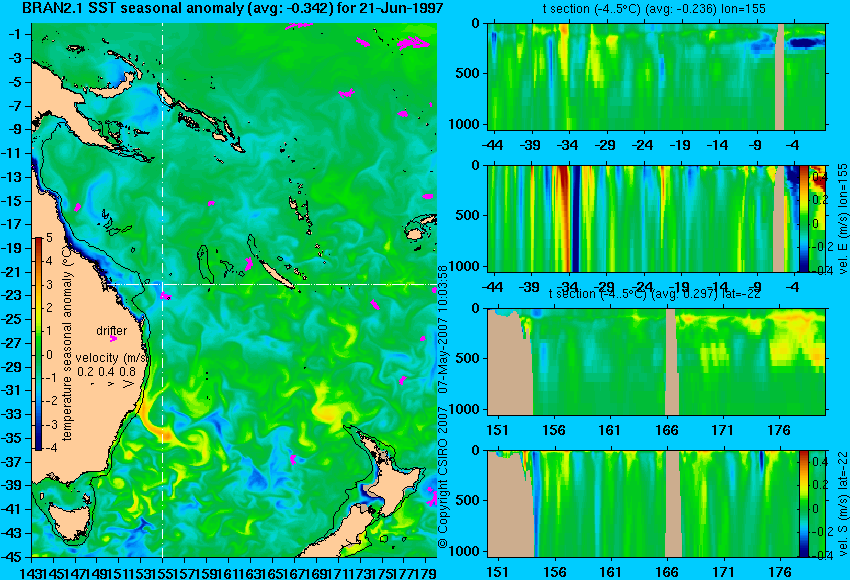Click the magenta drifter marker beside 'drifter' label
Image resolution: width=850 pixels, height=580 pixels.
pyautogui.click(x=113, y=339)
